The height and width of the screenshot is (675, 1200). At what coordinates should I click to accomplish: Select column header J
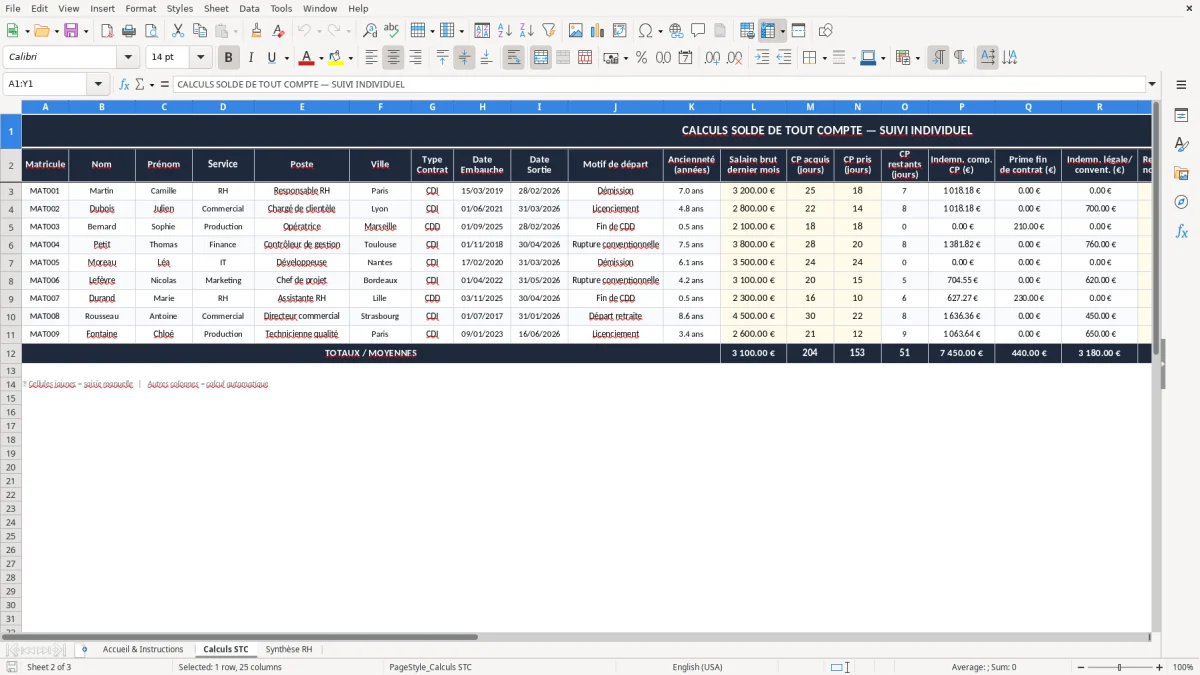point(615,106)
